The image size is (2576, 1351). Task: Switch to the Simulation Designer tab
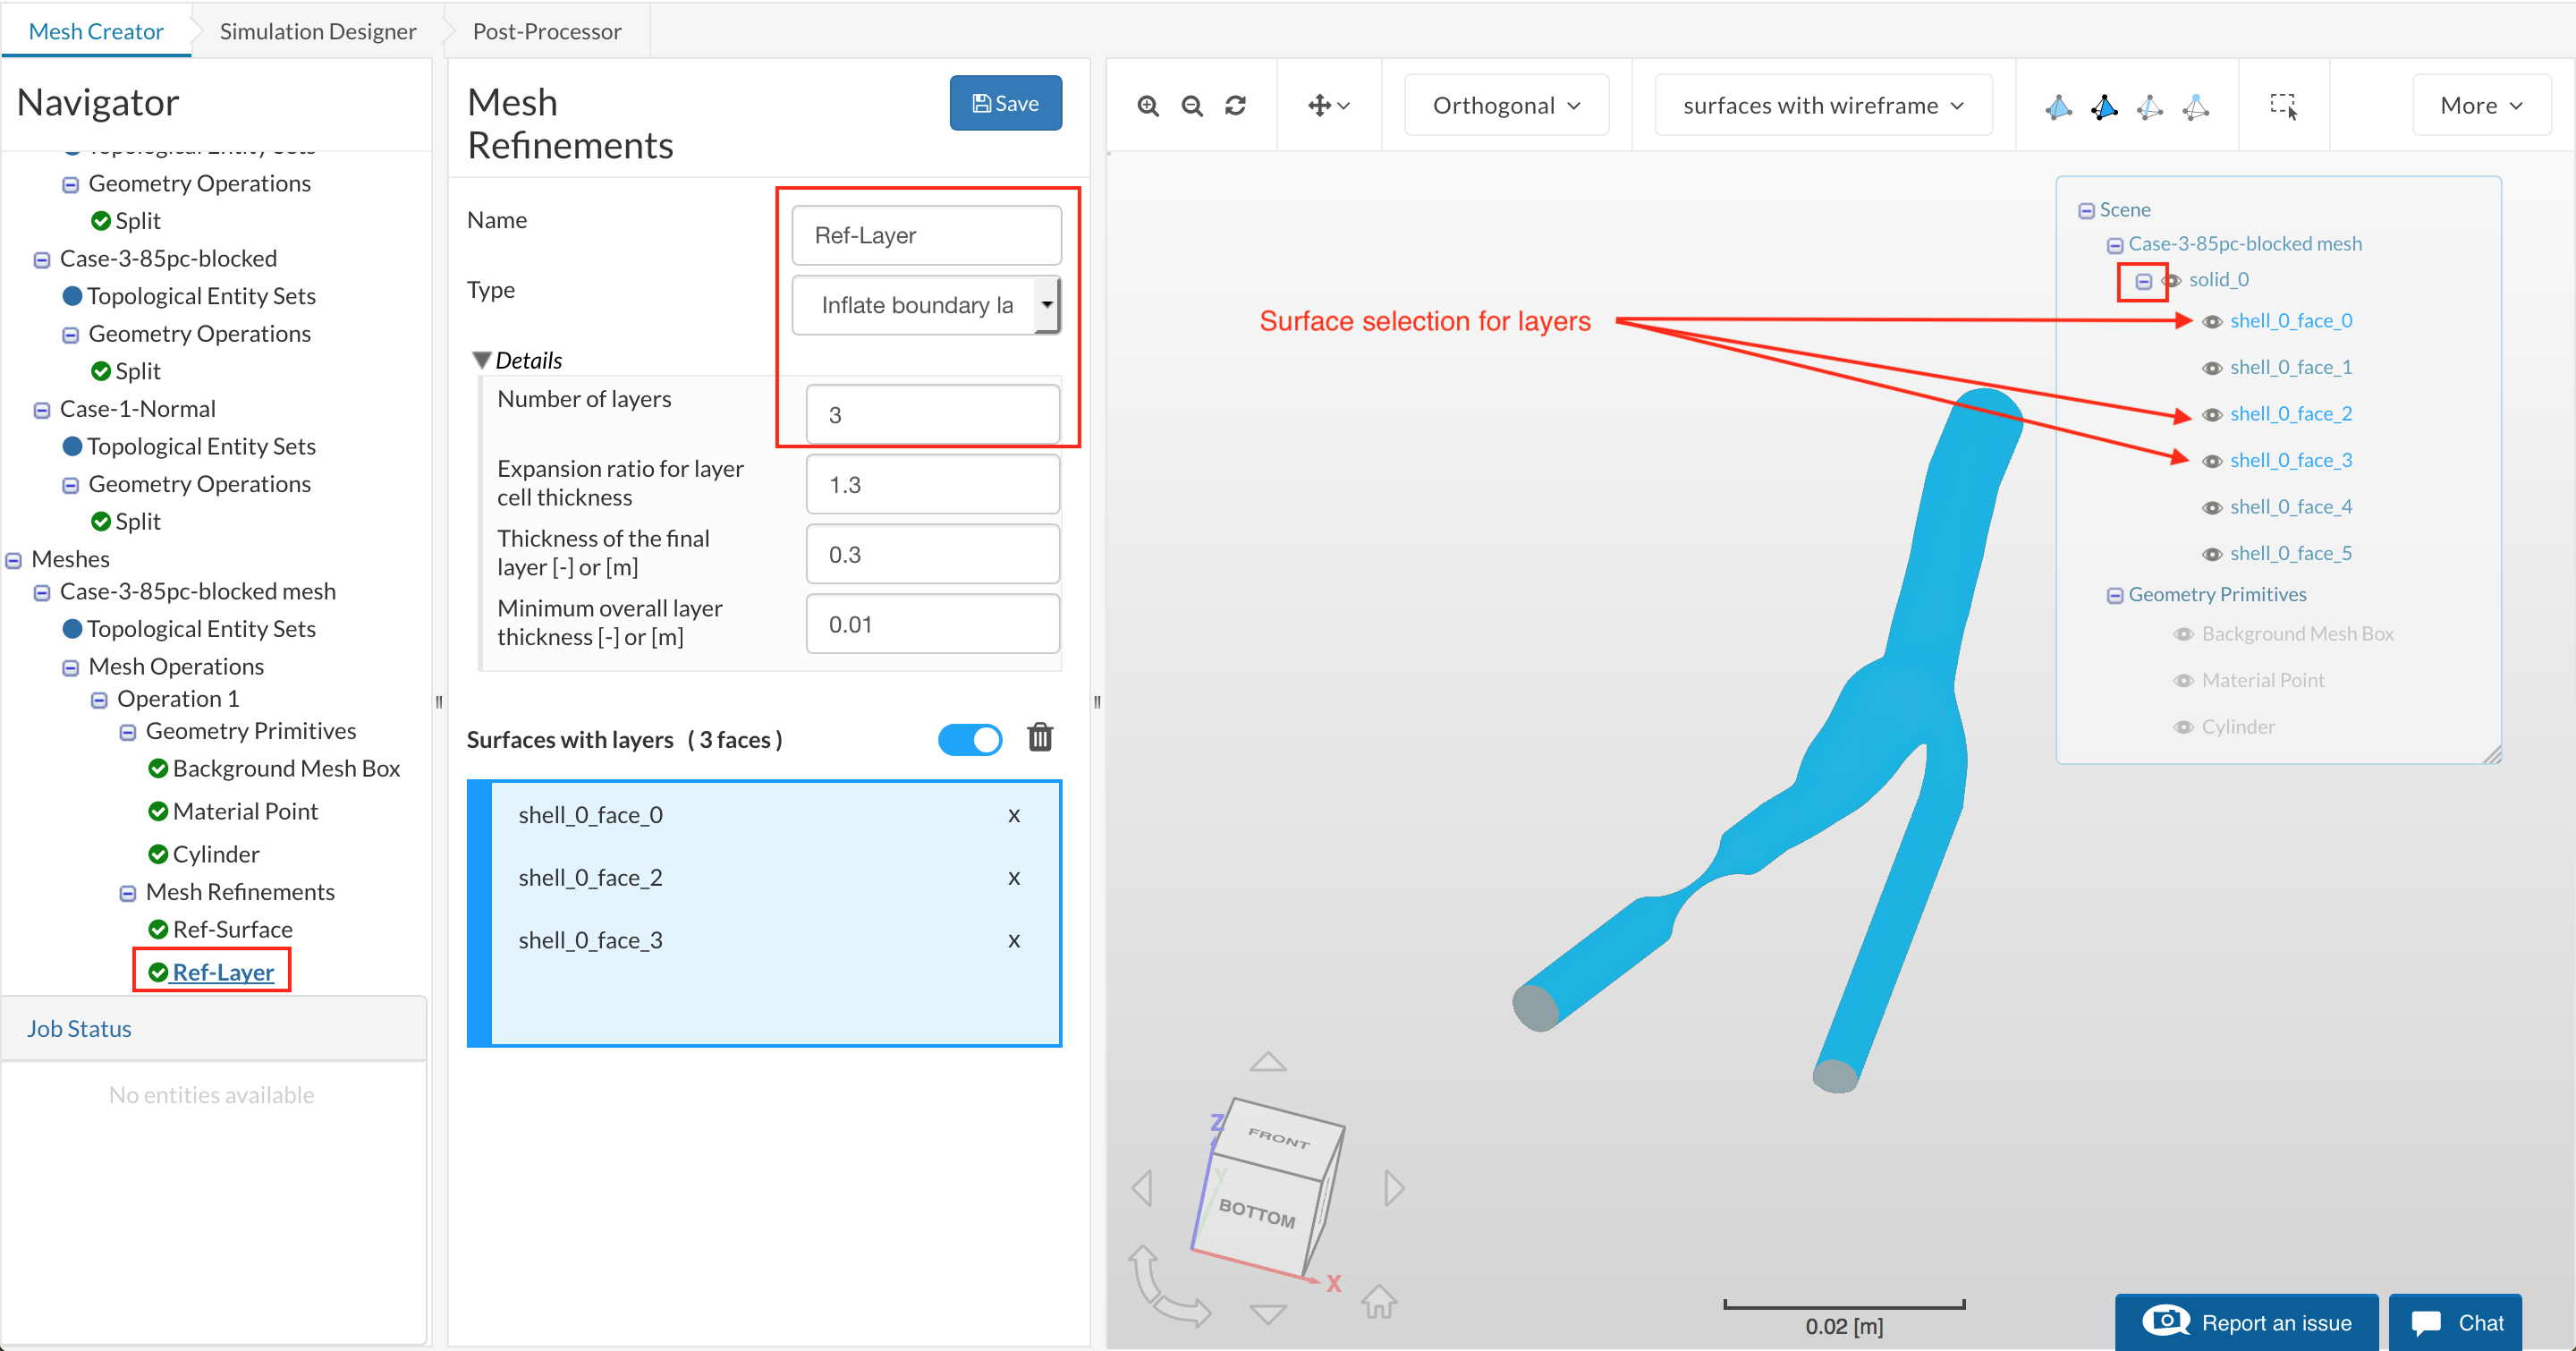pos(317,31)
